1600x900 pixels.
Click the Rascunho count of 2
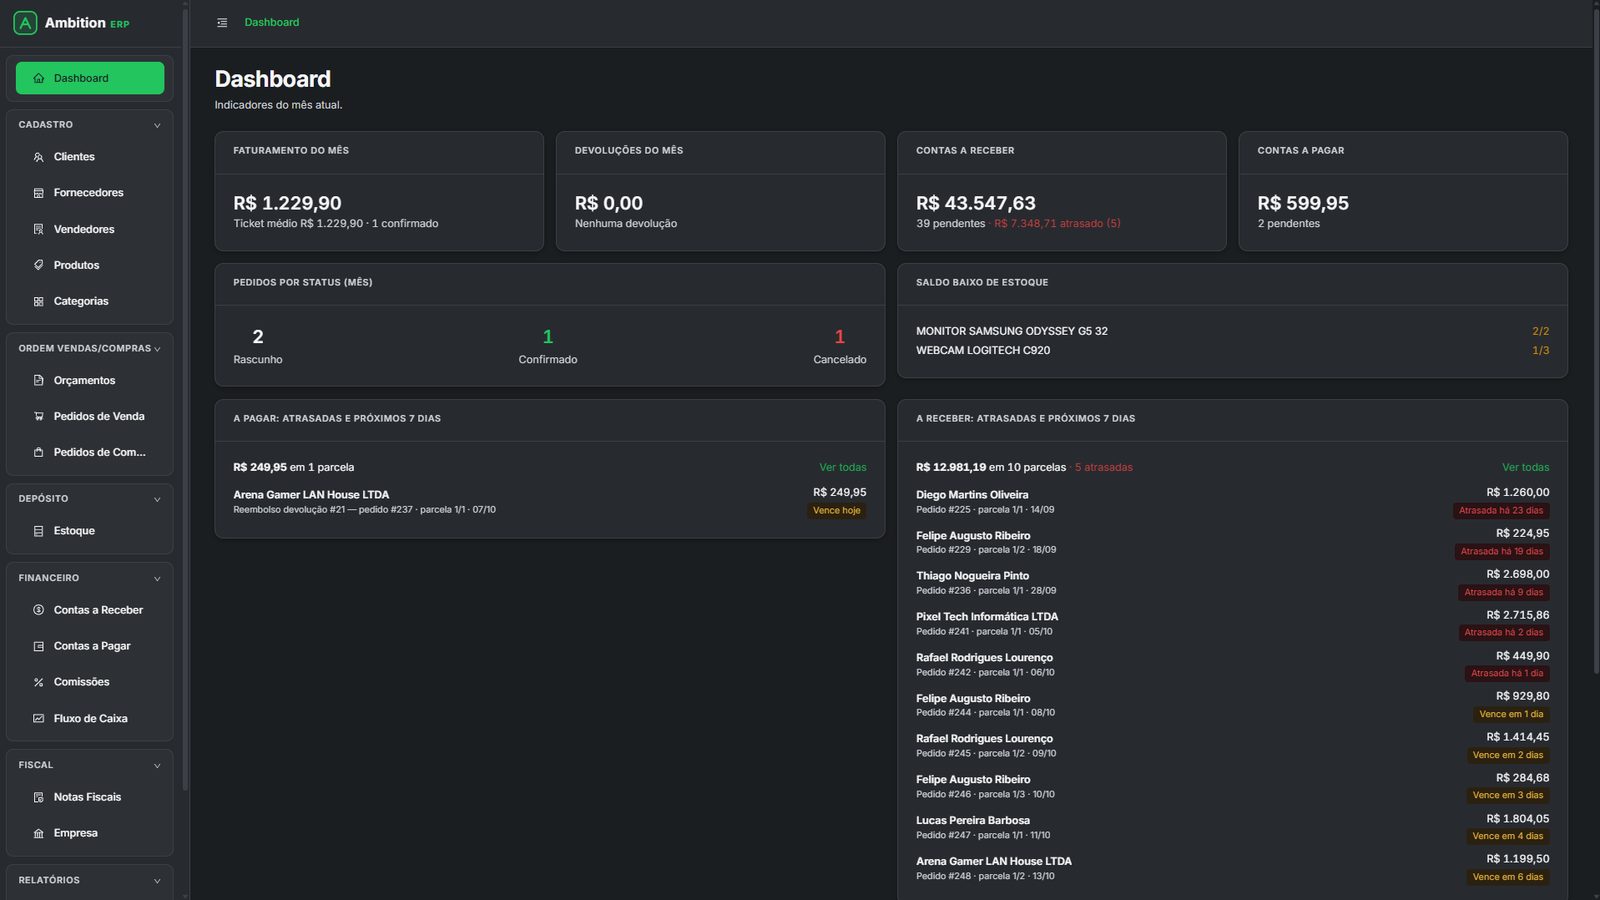[x=258, y=337]
